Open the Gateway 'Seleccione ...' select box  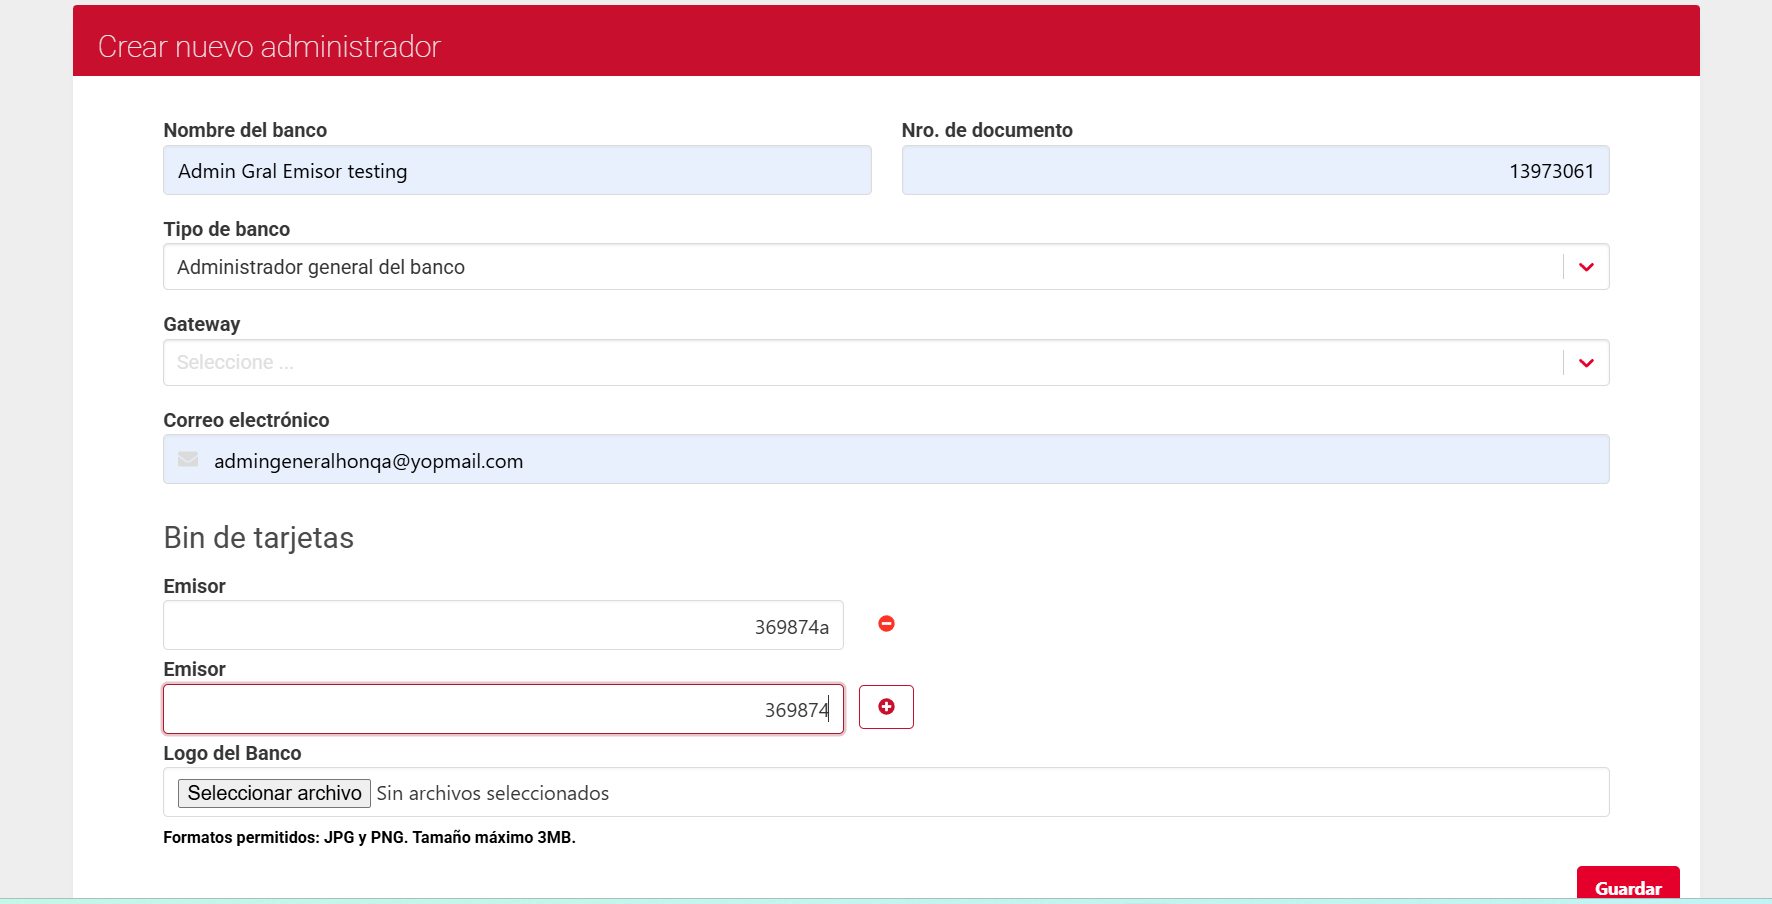(860, 363)
